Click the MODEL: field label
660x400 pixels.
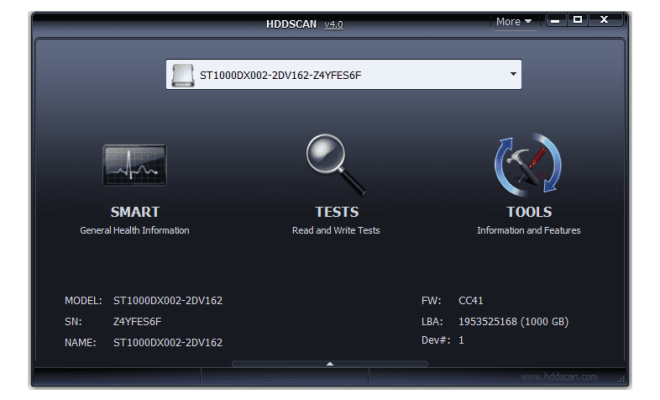[83, 301]
